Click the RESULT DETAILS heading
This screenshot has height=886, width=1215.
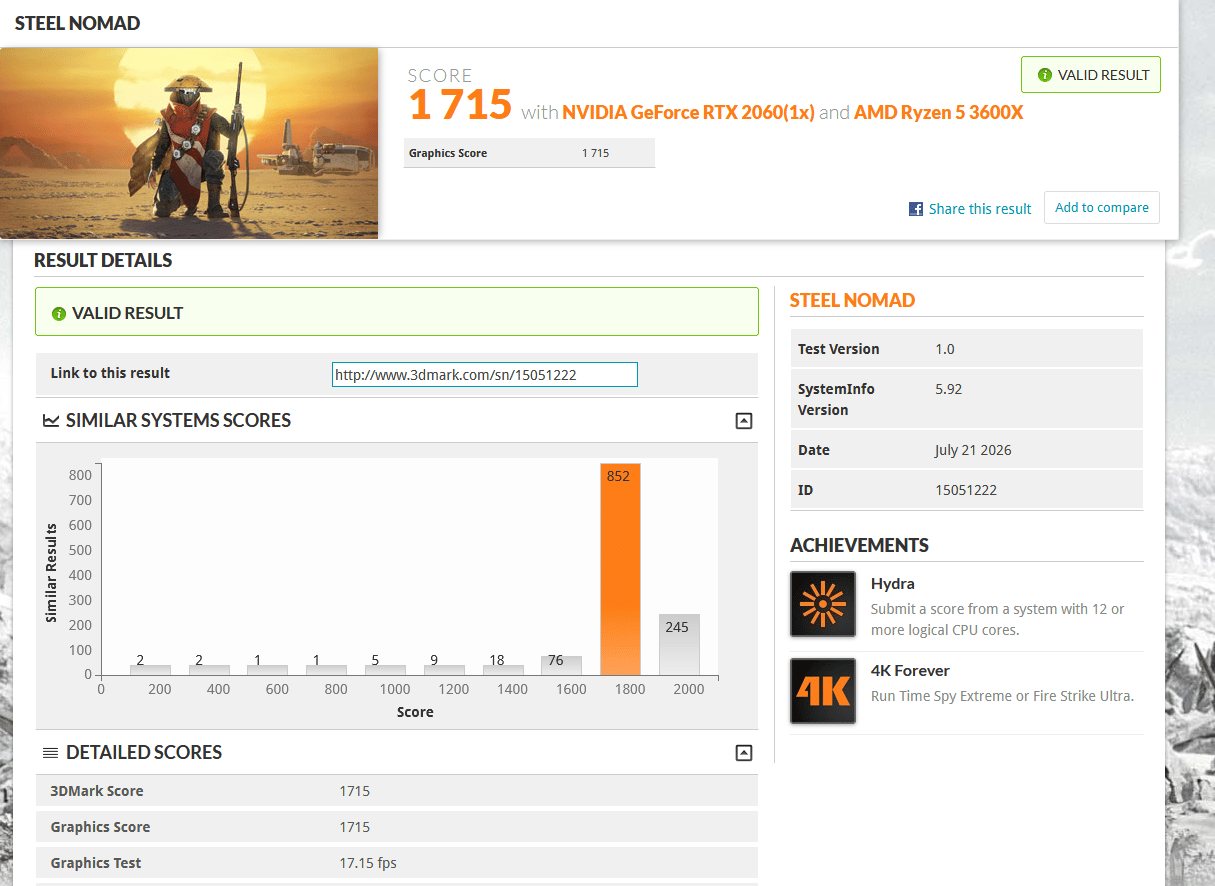click(x=103, y=260)
